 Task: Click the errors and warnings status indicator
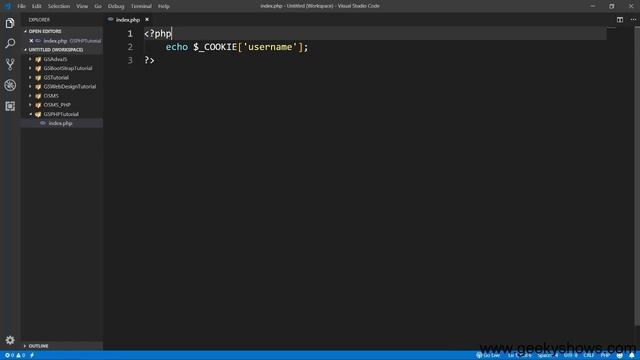pyautogui.click(x=15, y=356)
